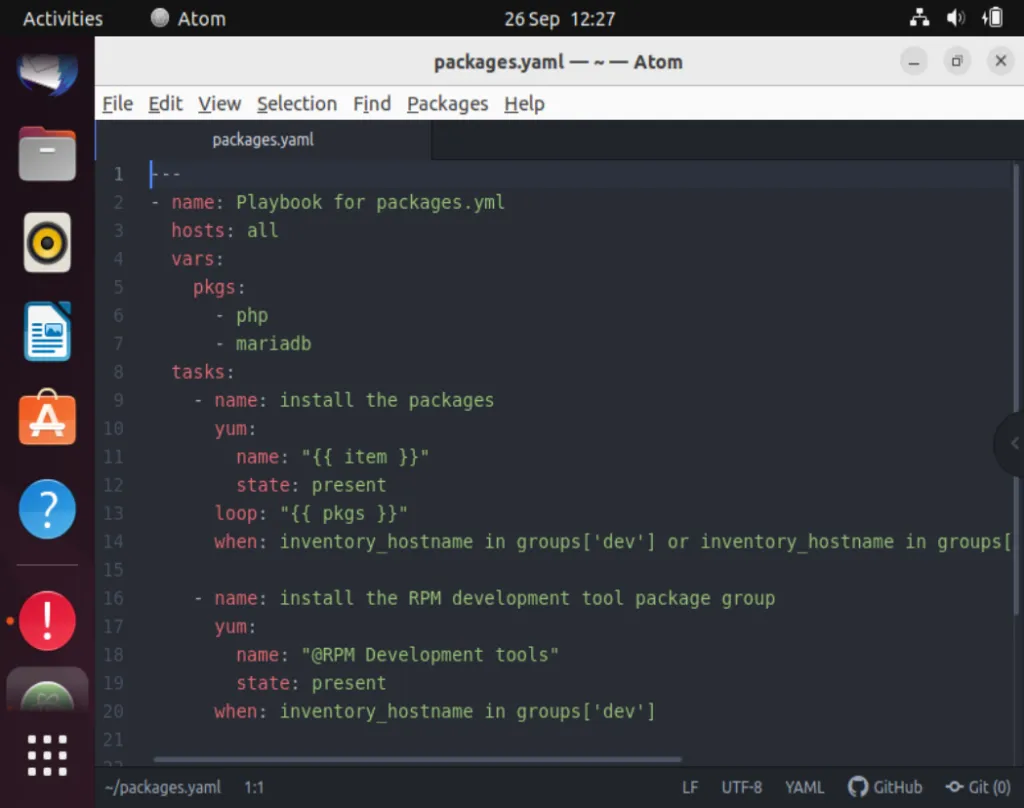The image size is (1024, 808).
Task: Show Applications grid in the dock
Action: (x=47, y=755)
